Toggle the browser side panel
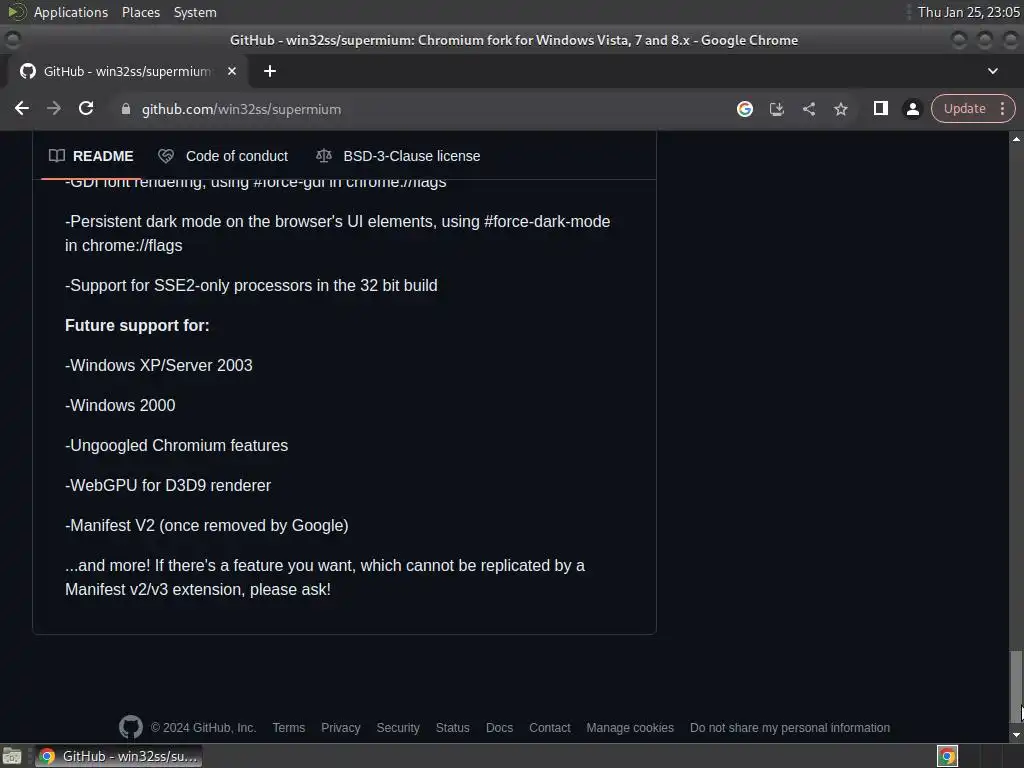1024x768 pixels. (x=880, y=108)
